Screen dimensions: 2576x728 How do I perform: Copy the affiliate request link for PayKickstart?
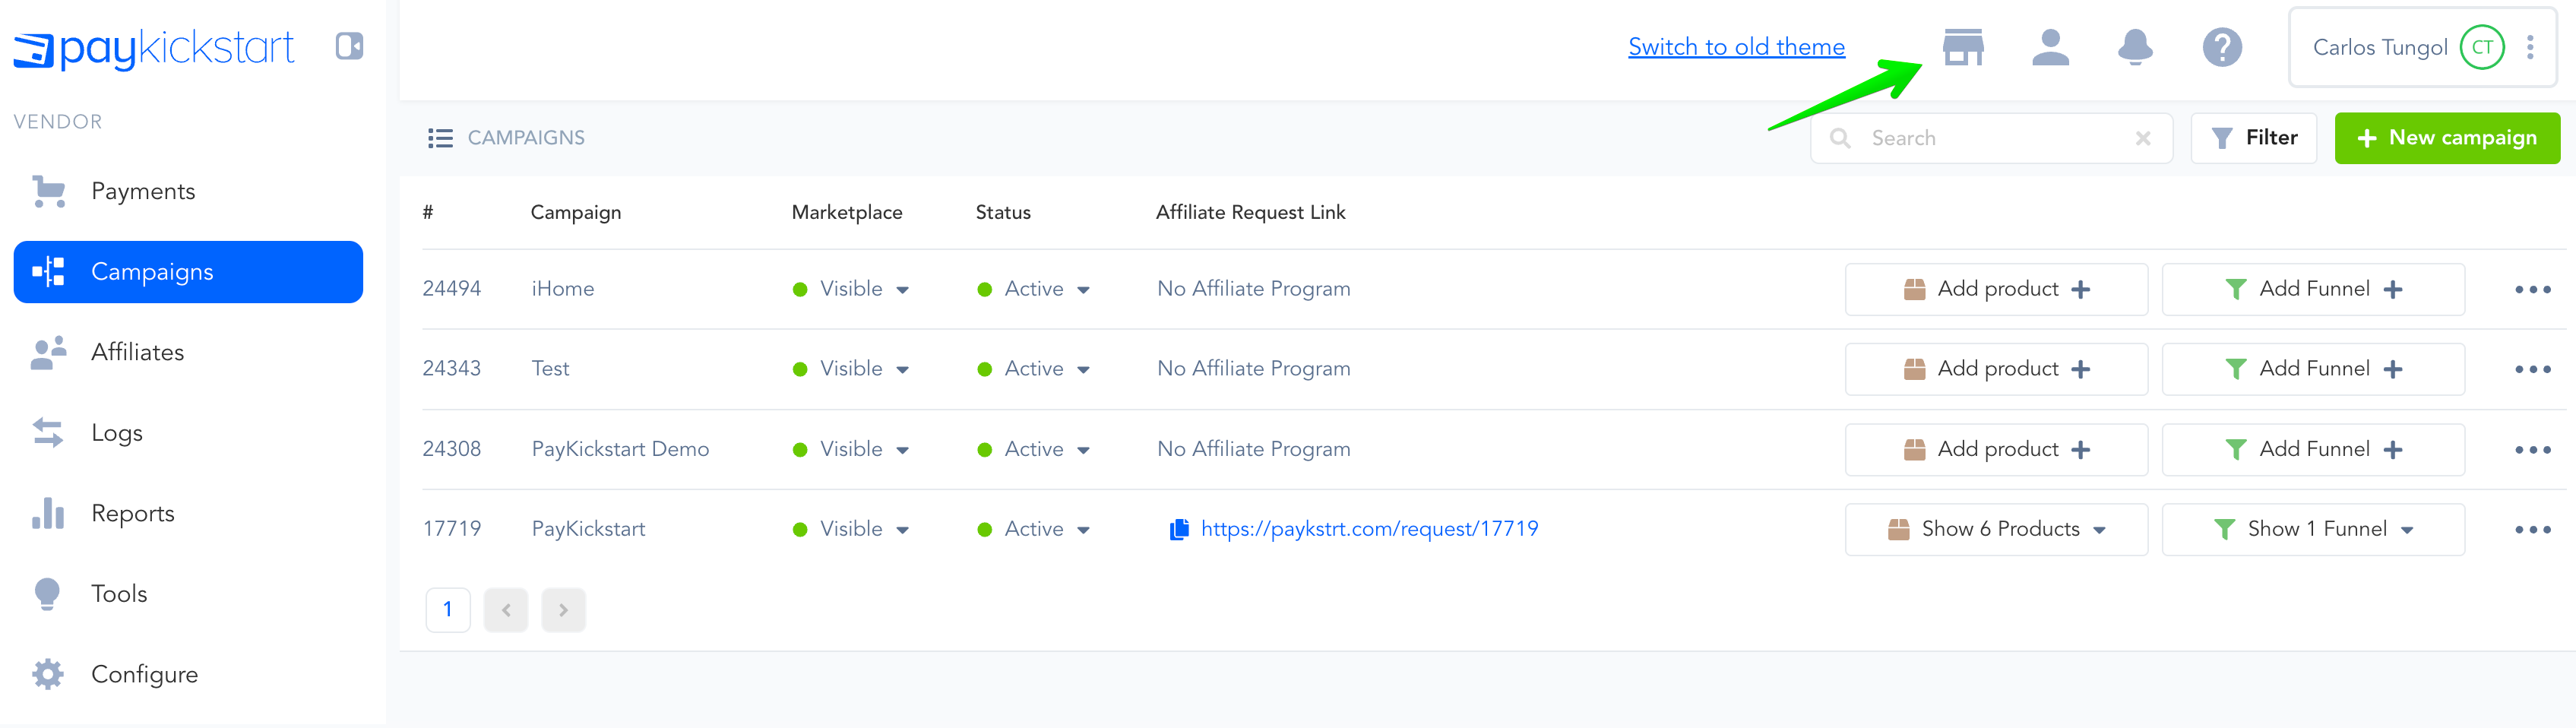tap(1179, 529)
